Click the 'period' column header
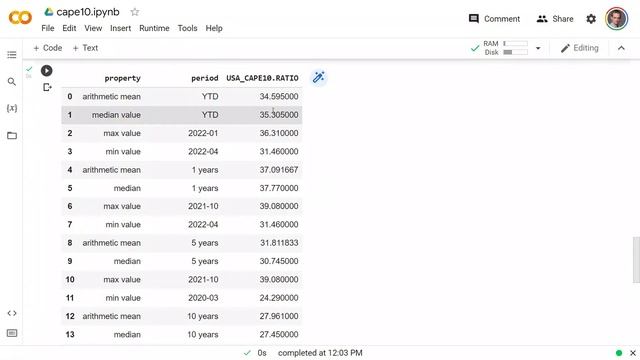Screen dimensions: 640x360 205,78
